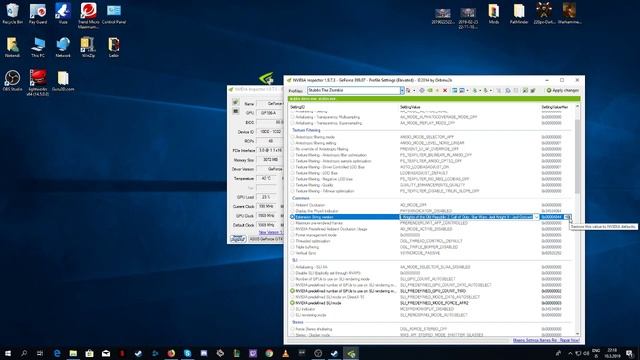Click the GPU chip icon in NVIDIA Inspector window
This screenshot has width=640, height=360.
point(236,111)
